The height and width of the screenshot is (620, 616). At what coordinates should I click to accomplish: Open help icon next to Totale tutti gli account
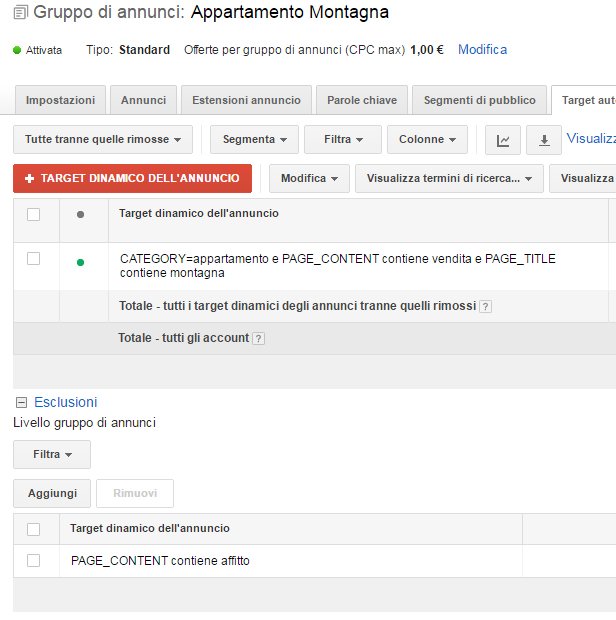[258, 338]
